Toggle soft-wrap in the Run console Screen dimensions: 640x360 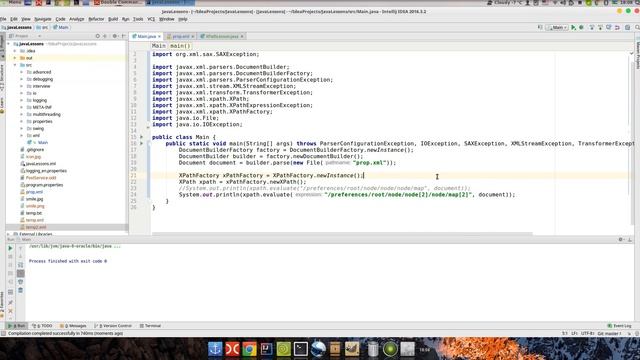tap(21, 265)
